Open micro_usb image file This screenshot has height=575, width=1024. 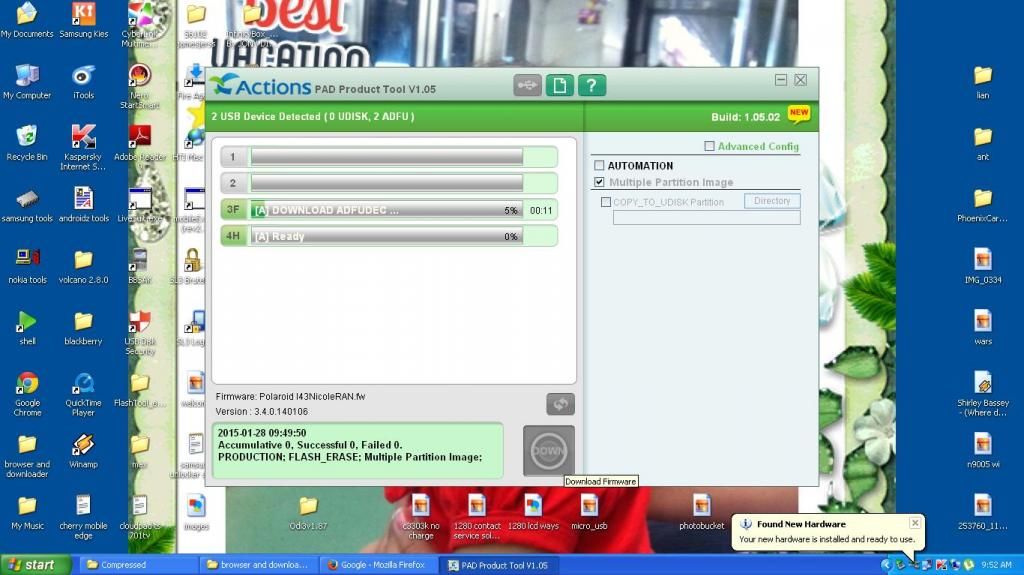[589, 513]
